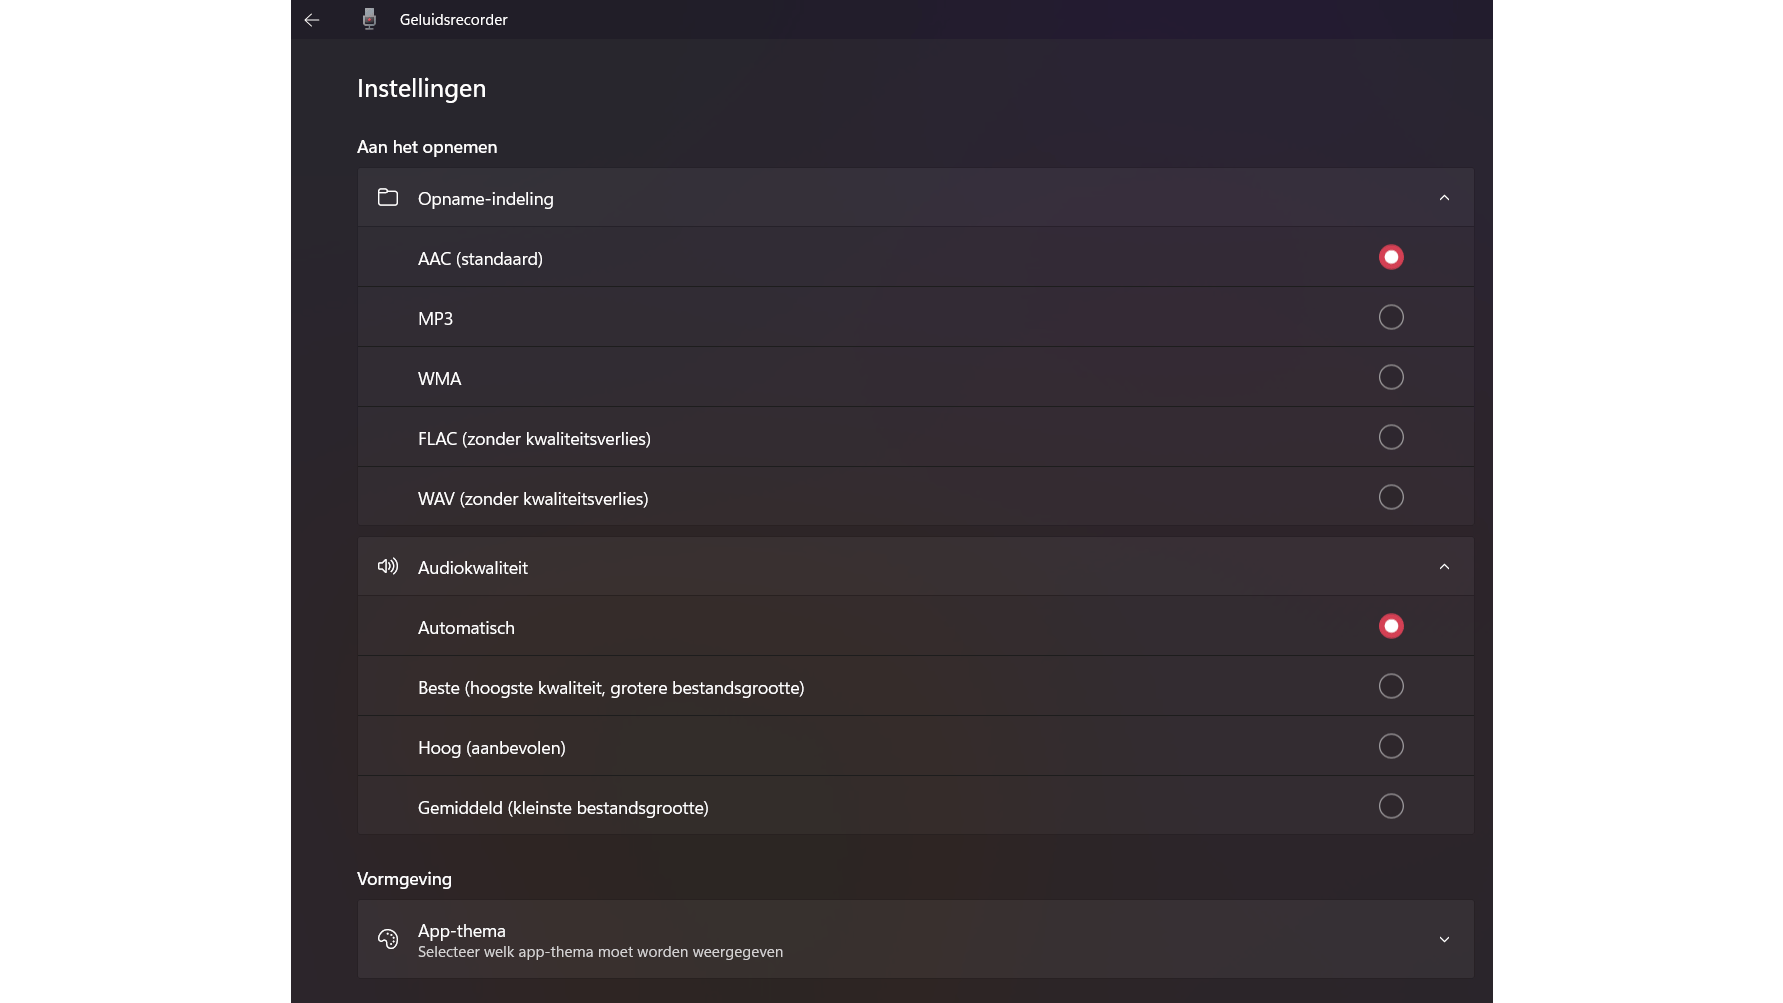The width and height of the screenshot is (1783, 1003).
Task: Select Hoog (aanbevolen) quality radio button
Action: pyautogui.click(x=1391, y=747)
